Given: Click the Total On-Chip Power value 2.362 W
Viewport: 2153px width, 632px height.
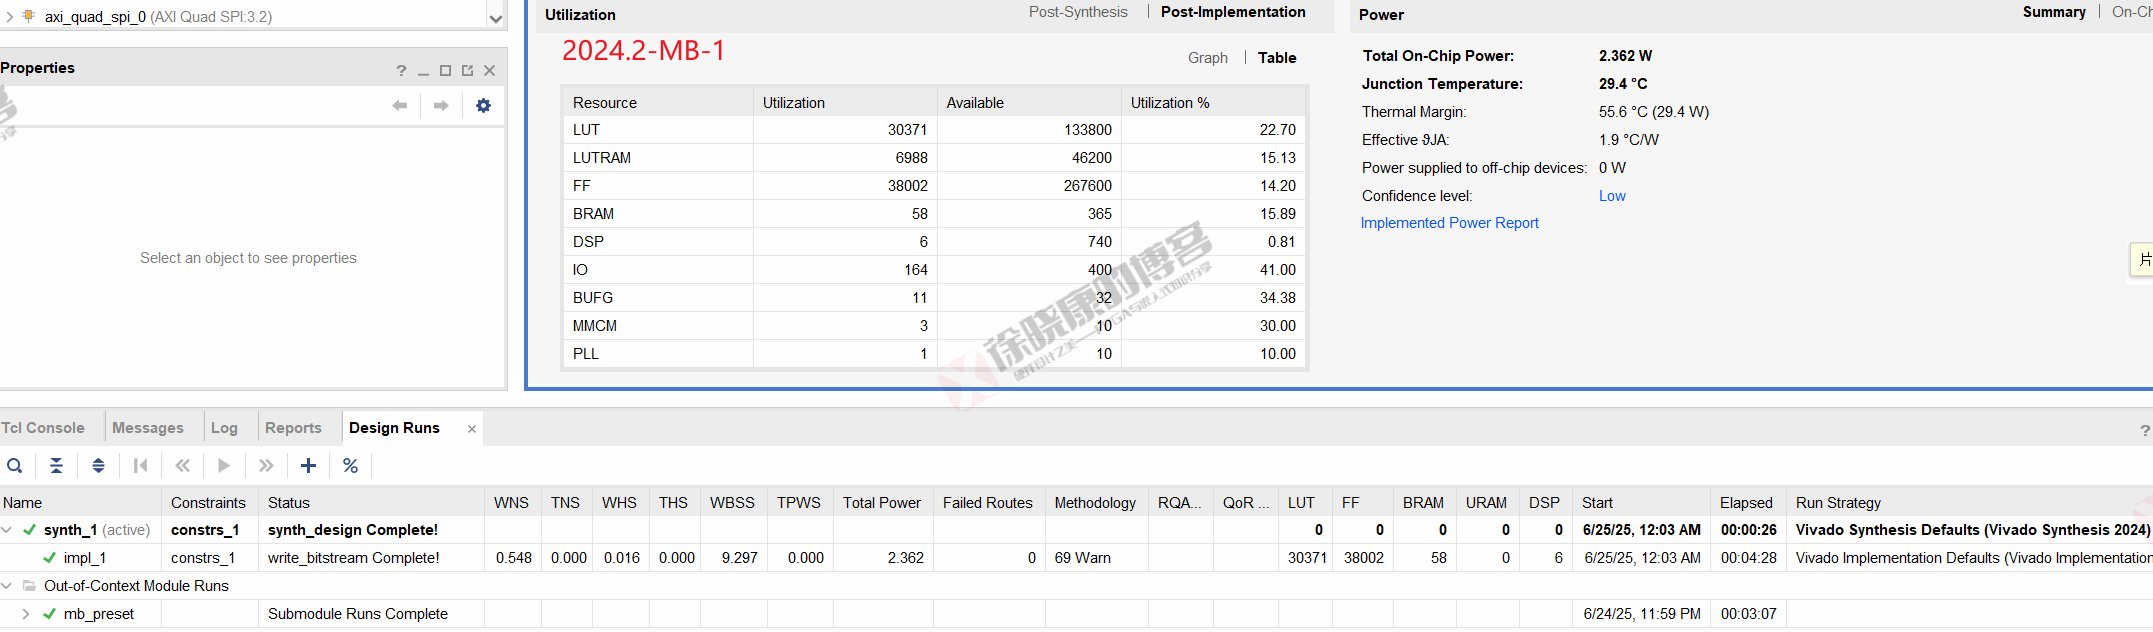Looking at the screenshot, I should tap(1625, 56).
